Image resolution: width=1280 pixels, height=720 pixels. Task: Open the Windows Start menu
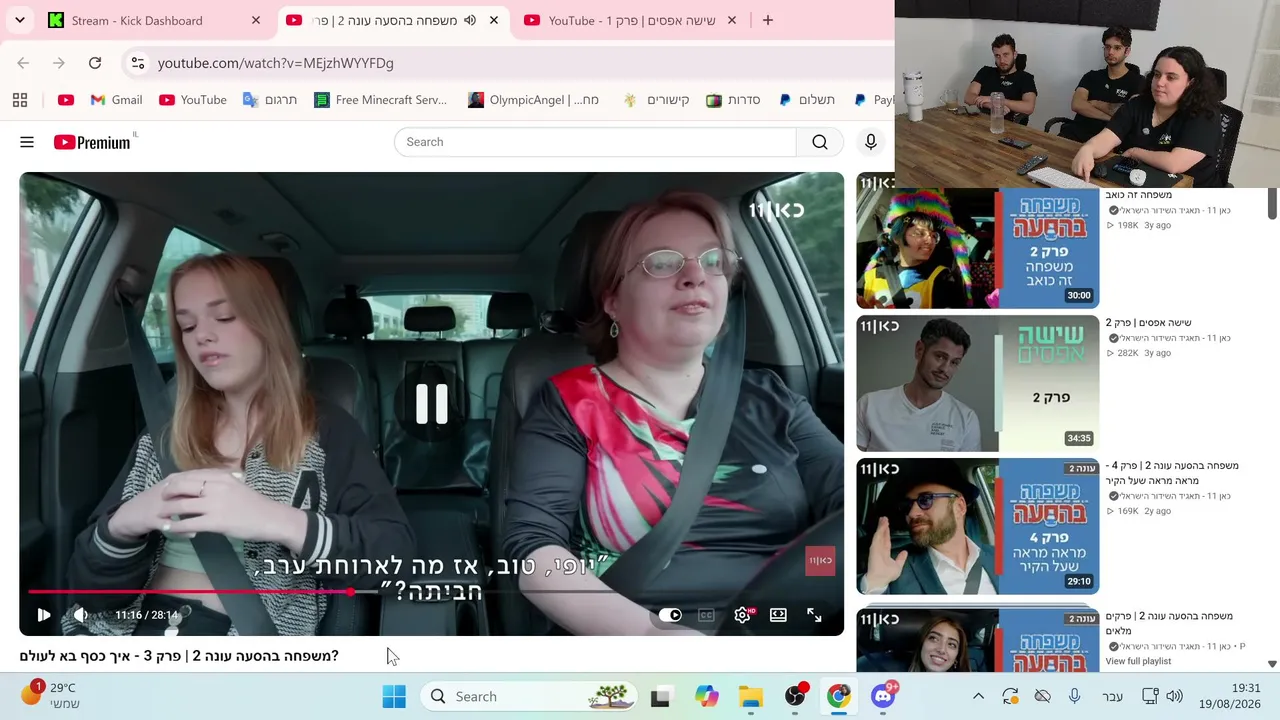[394, 696]
